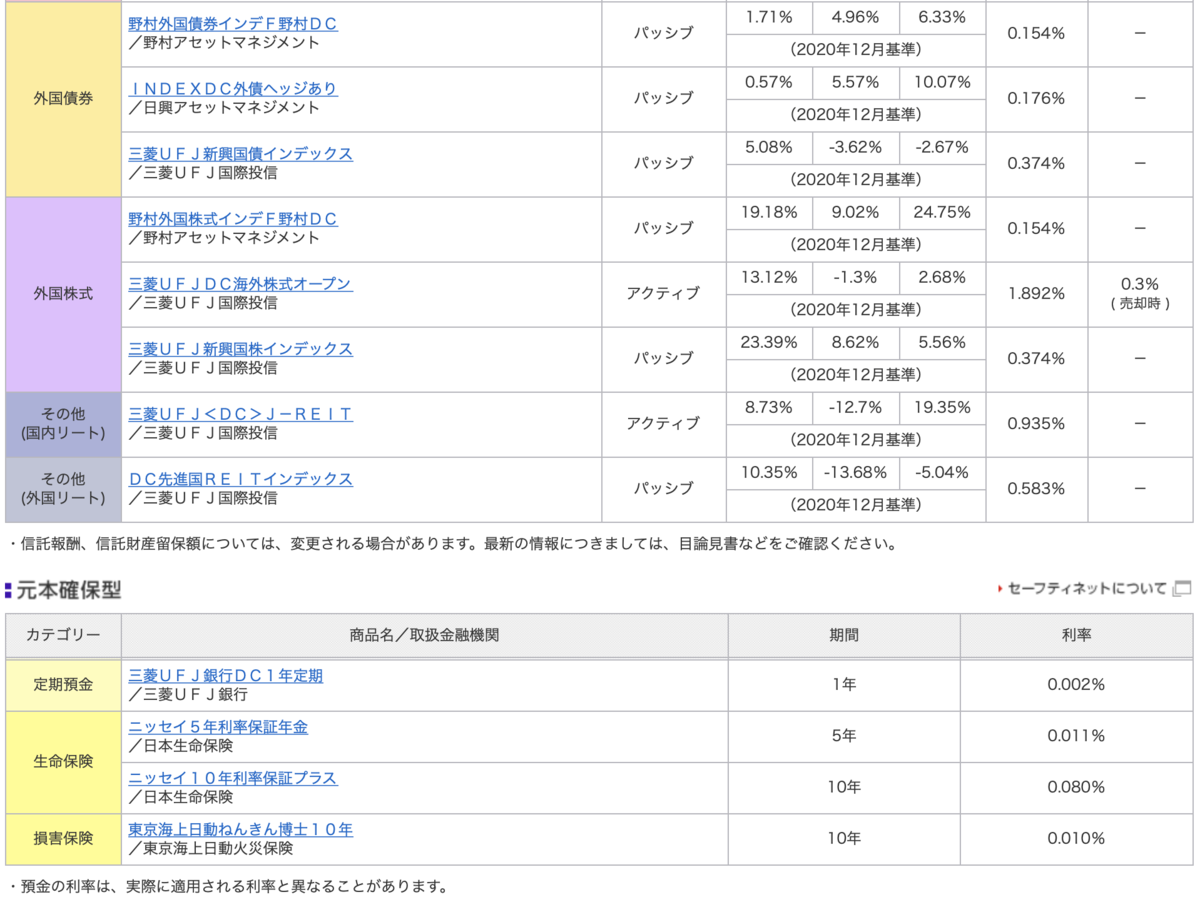The width and height of the screenshot is (1200, 902).
Task: Click 商品名/取扱金融機関 column header
Action: 425,634
